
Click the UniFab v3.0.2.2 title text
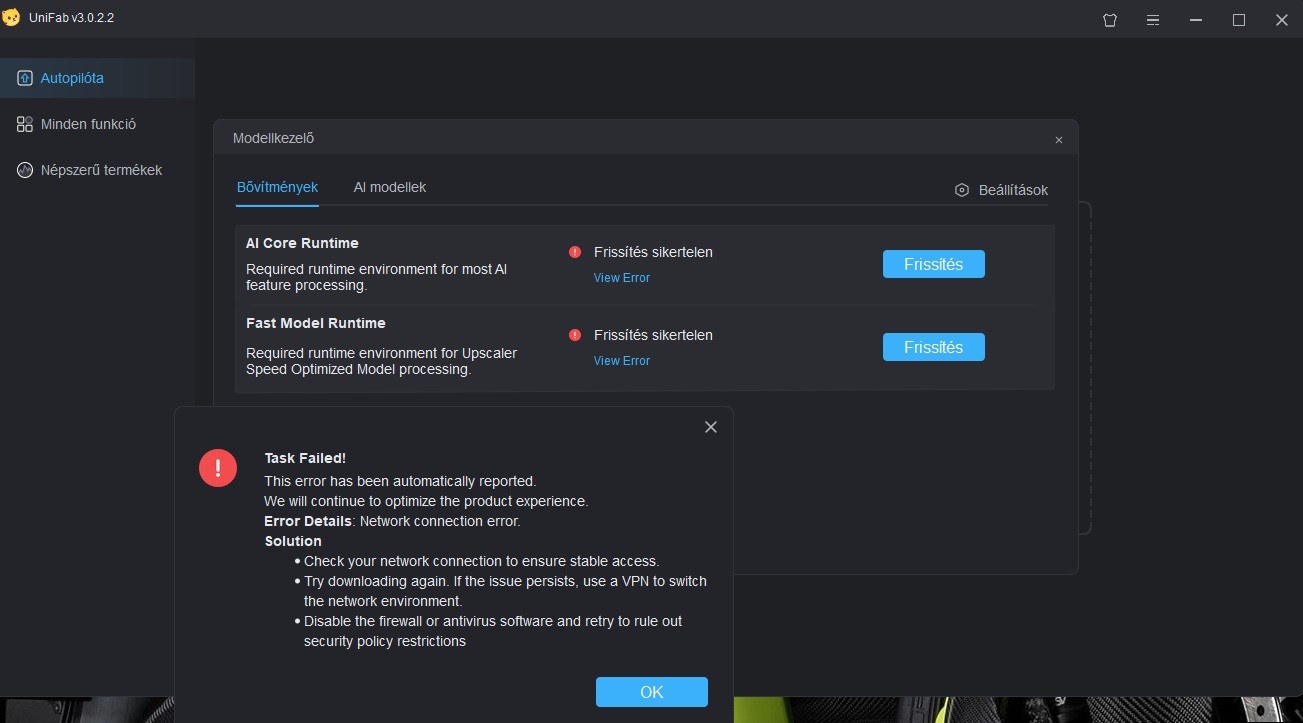point(72,18)
